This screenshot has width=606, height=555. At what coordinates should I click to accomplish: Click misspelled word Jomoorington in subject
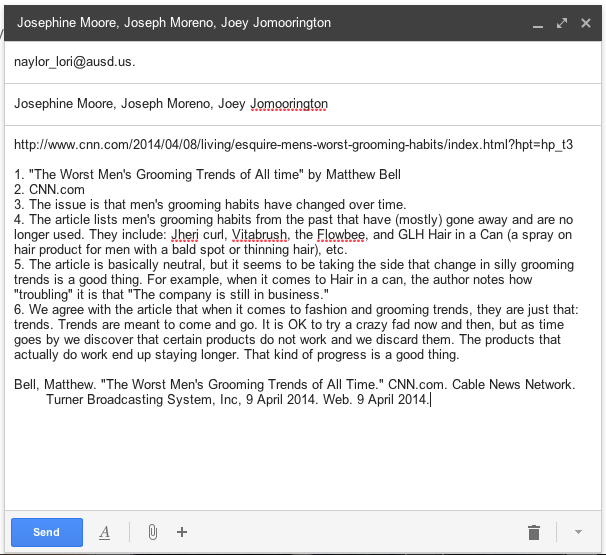(x=289, y=104)
